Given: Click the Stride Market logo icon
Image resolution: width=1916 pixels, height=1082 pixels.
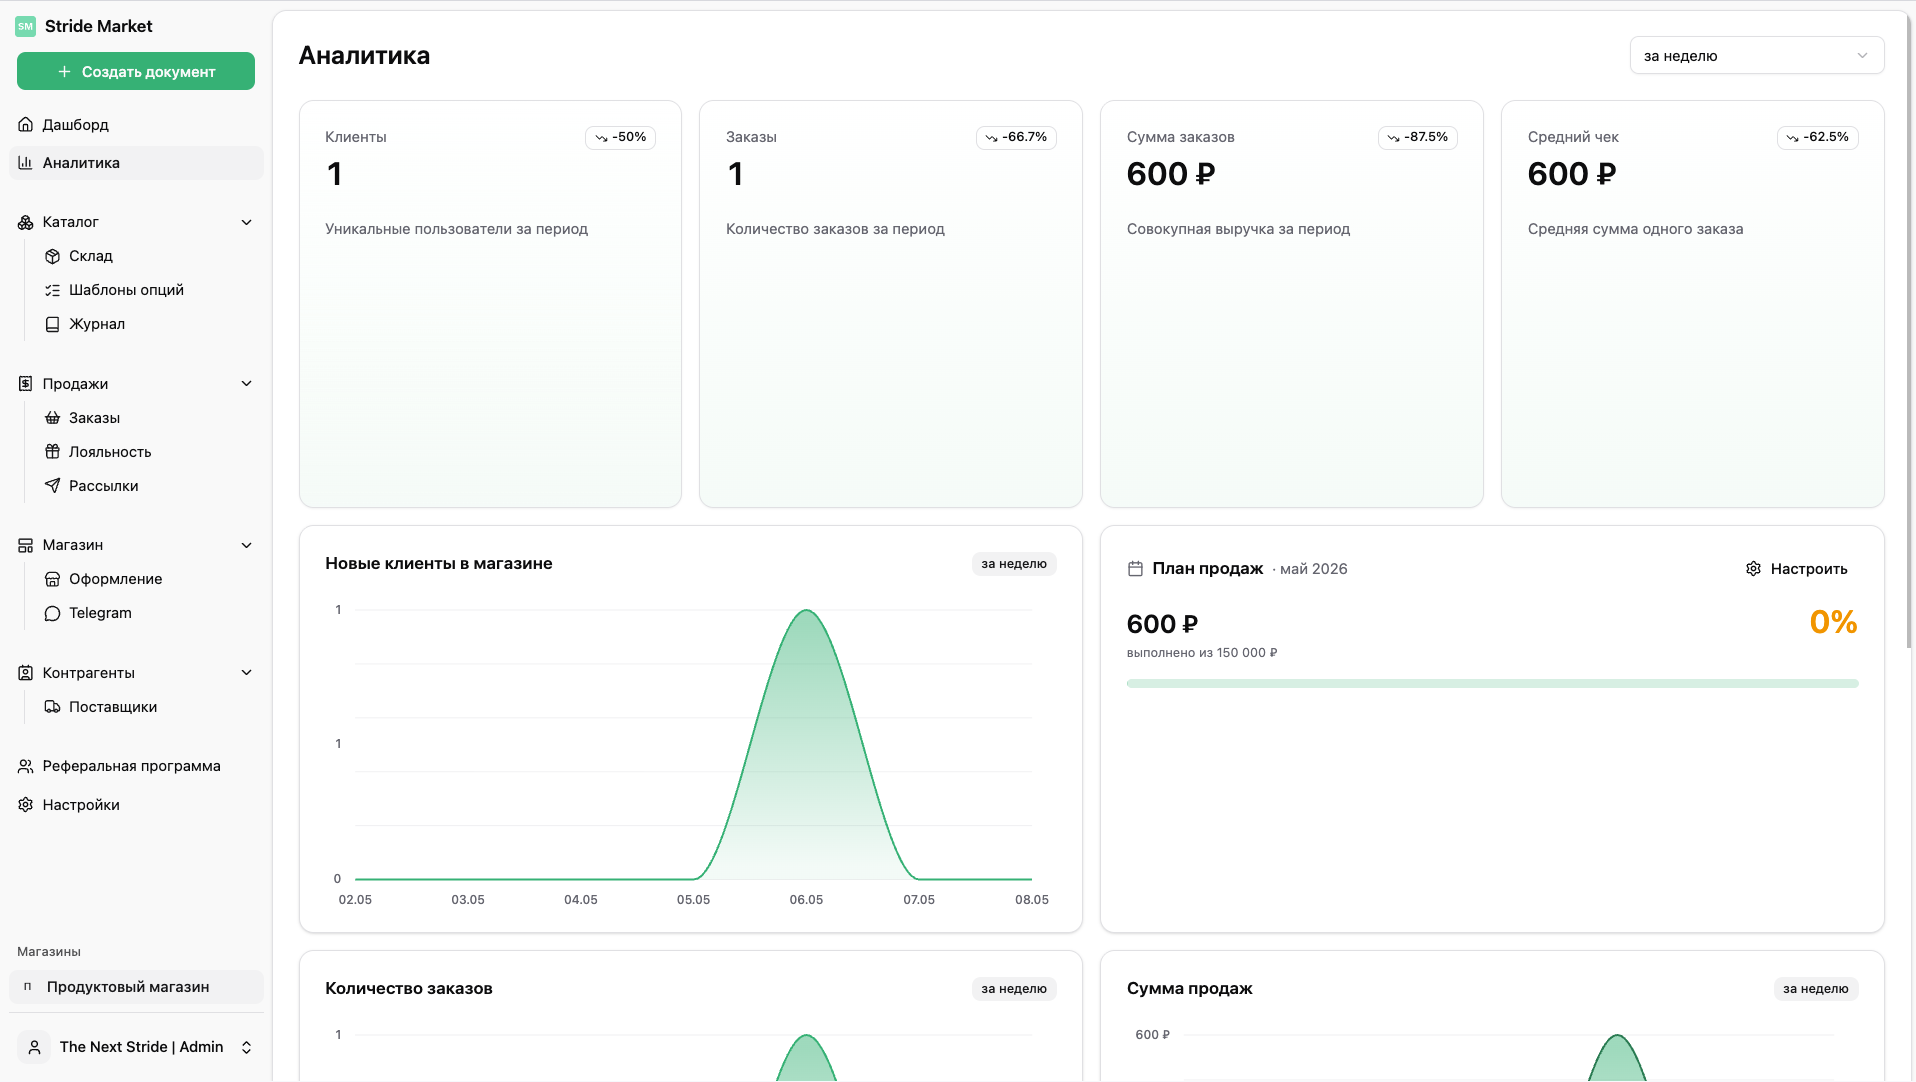Looking at the screenshot, I should (26, 26).
